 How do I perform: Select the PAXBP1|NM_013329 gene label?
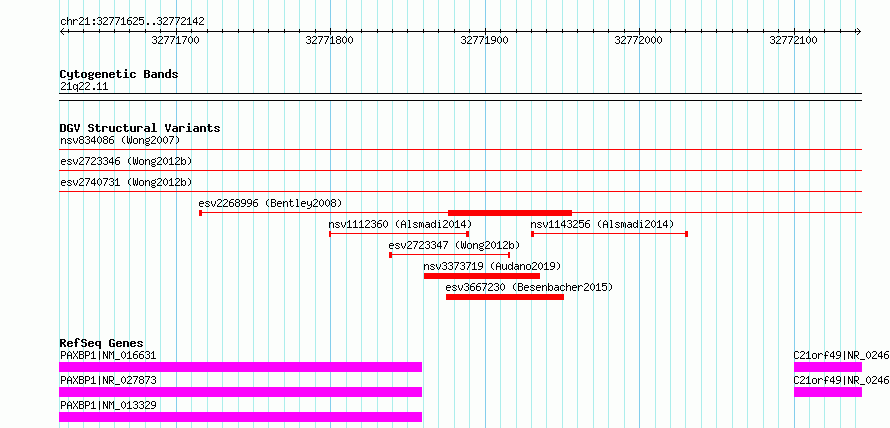tap(108, 405)
